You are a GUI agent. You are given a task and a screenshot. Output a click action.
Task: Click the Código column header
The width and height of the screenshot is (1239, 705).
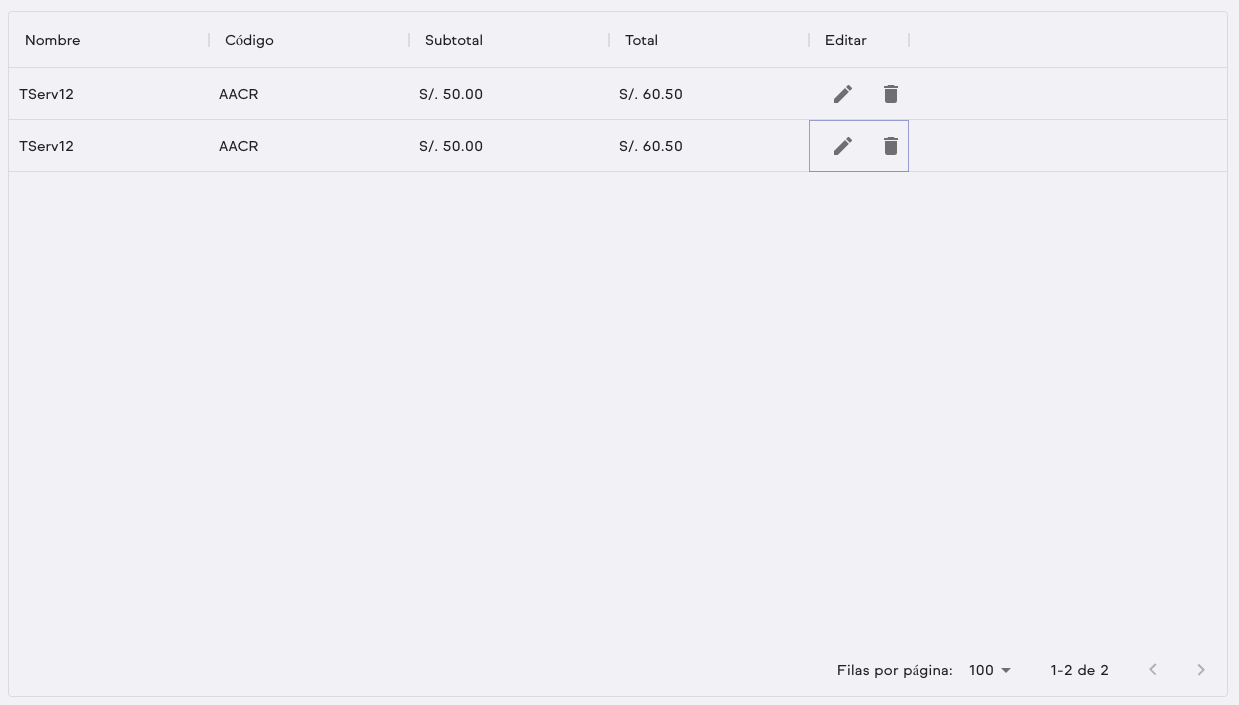coord(249,40)
